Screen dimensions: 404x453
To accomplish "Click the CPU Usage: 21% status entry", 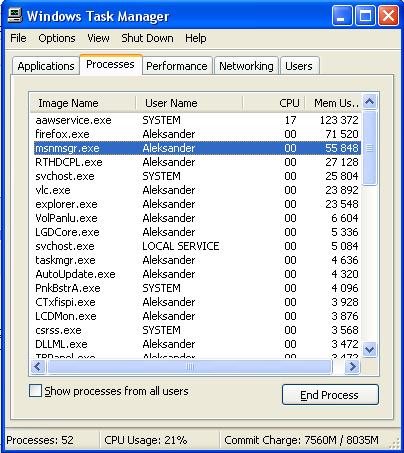I will [x=146, y=440].
